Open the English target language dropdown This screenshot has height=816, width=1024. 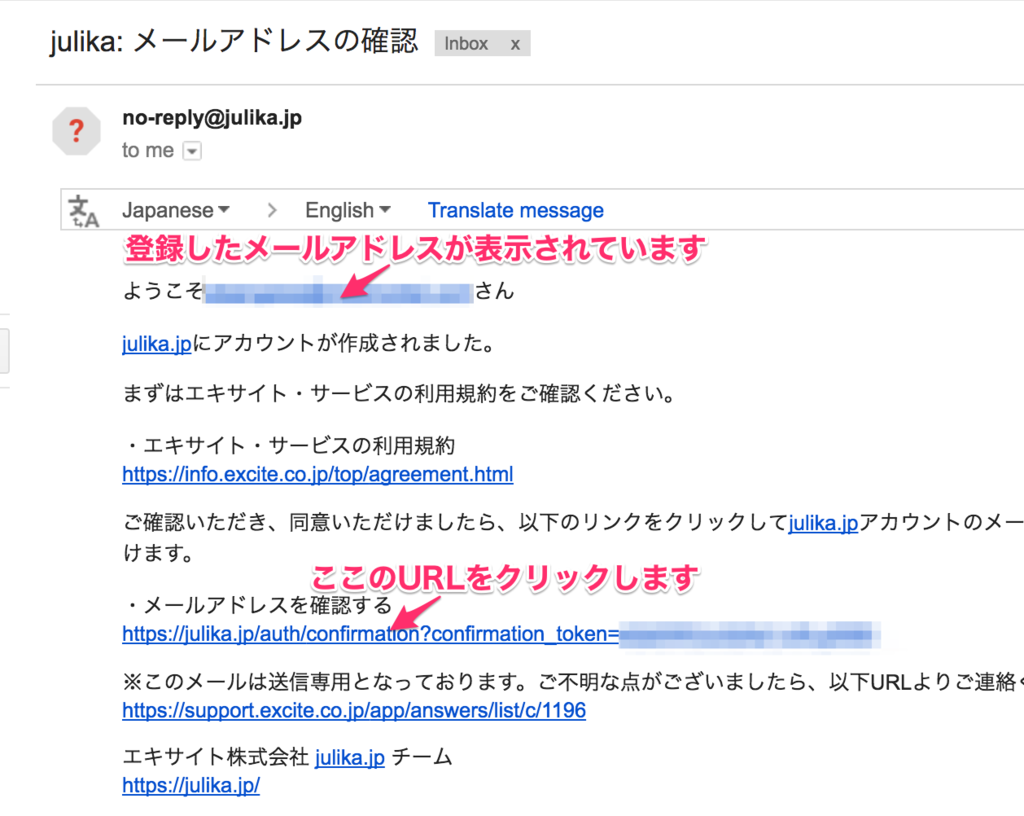347,210
